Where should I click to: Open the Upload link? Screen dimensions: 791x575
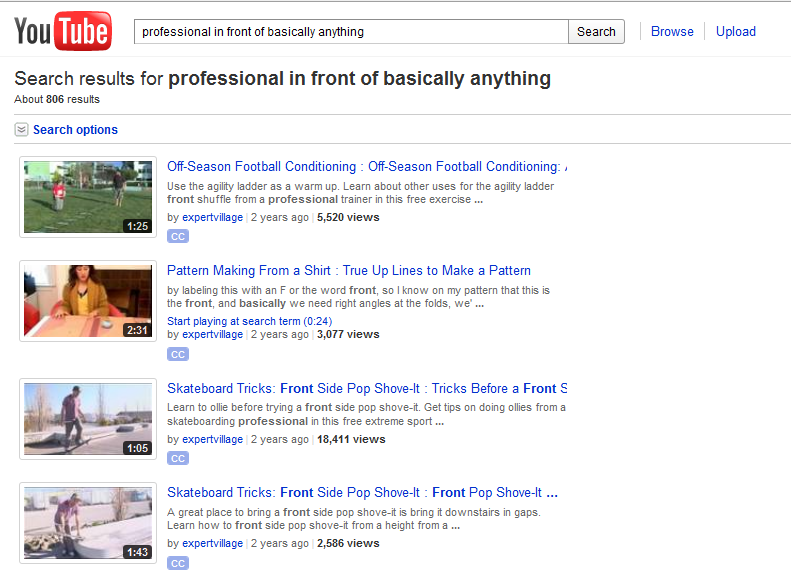tap(736, 31)
